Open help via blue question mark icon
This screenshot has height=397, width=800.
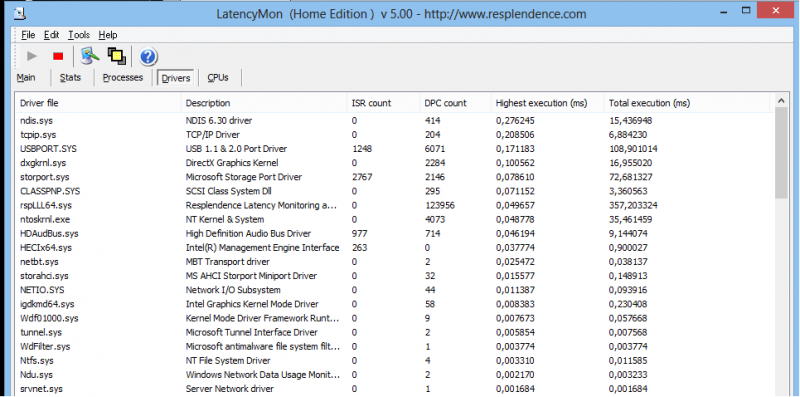pos(148,57)
